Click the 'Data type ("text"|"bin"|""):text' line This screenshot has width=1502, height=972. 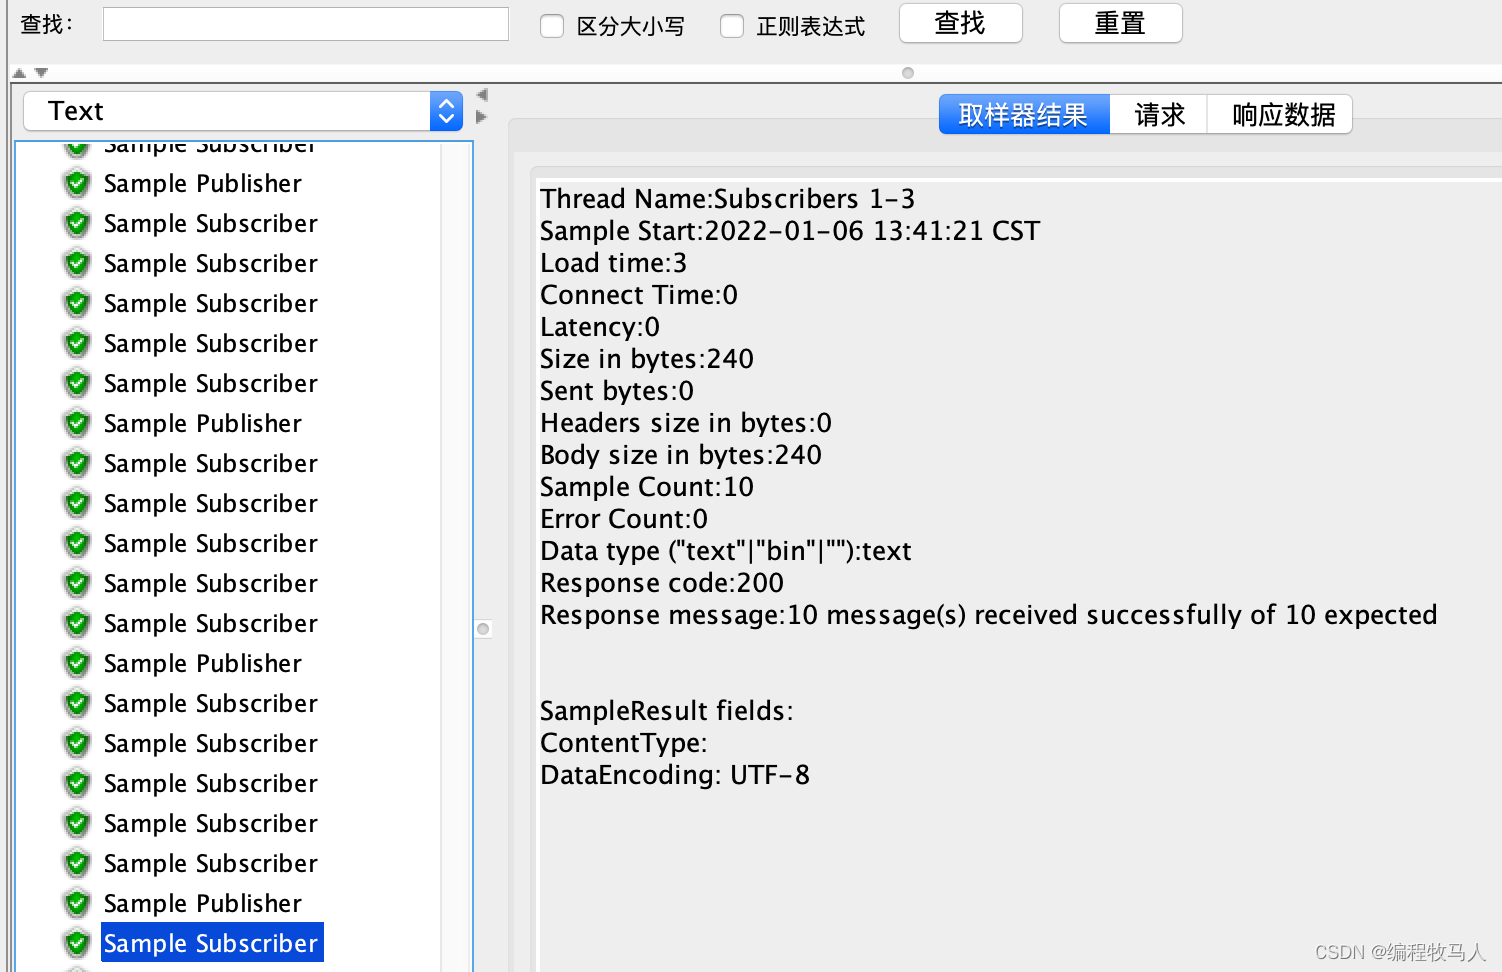tap(726, 551)
